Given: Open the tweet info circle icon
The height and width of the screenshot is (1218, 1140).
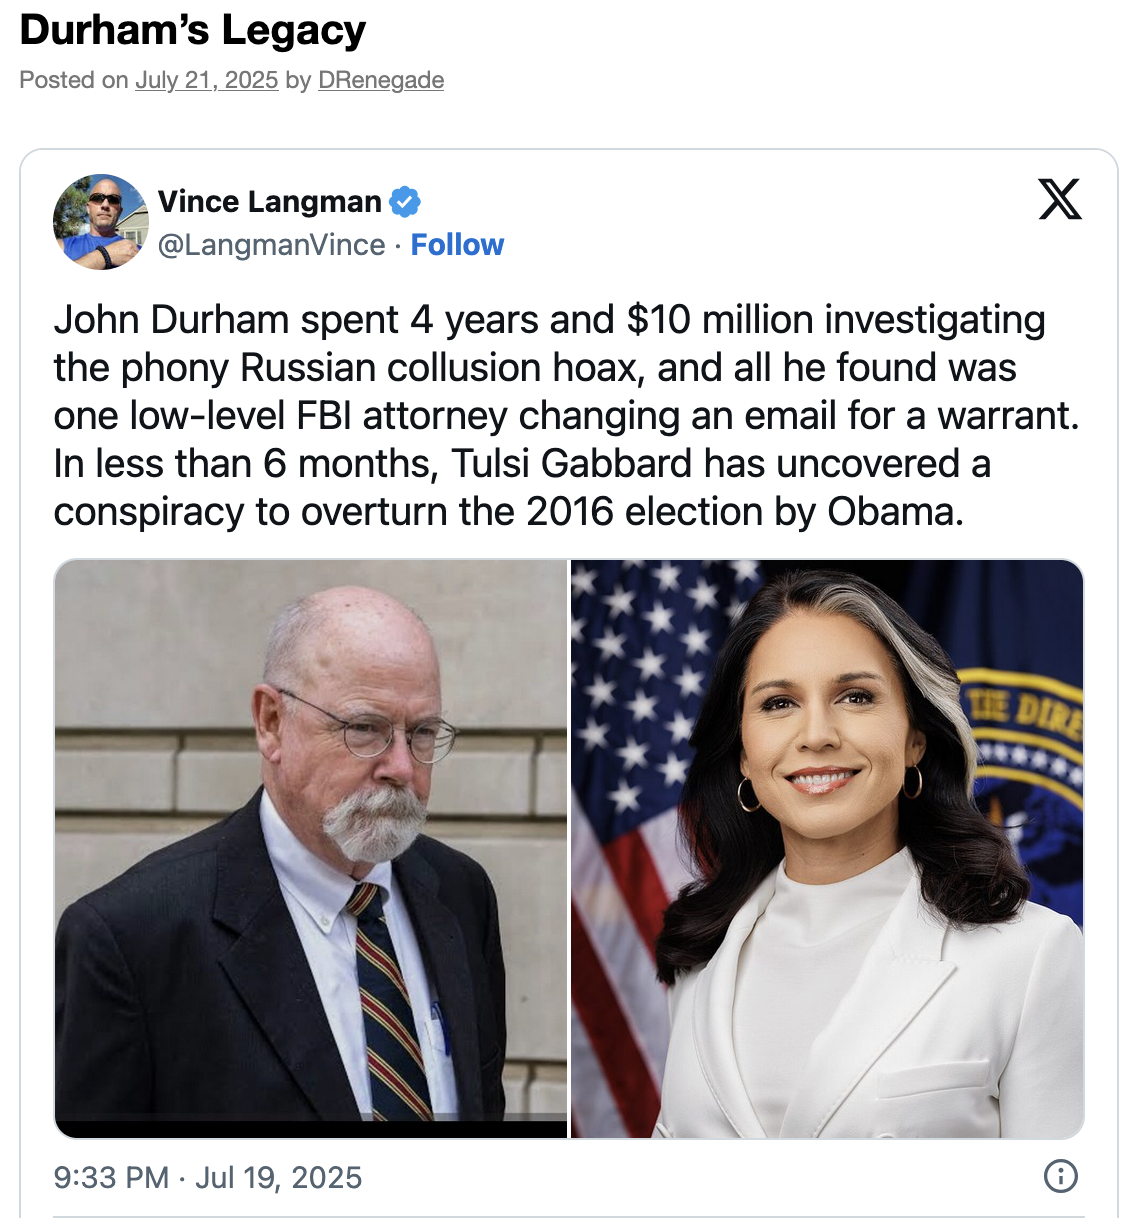Looking at the screenshot, I should point(1060,1176).
